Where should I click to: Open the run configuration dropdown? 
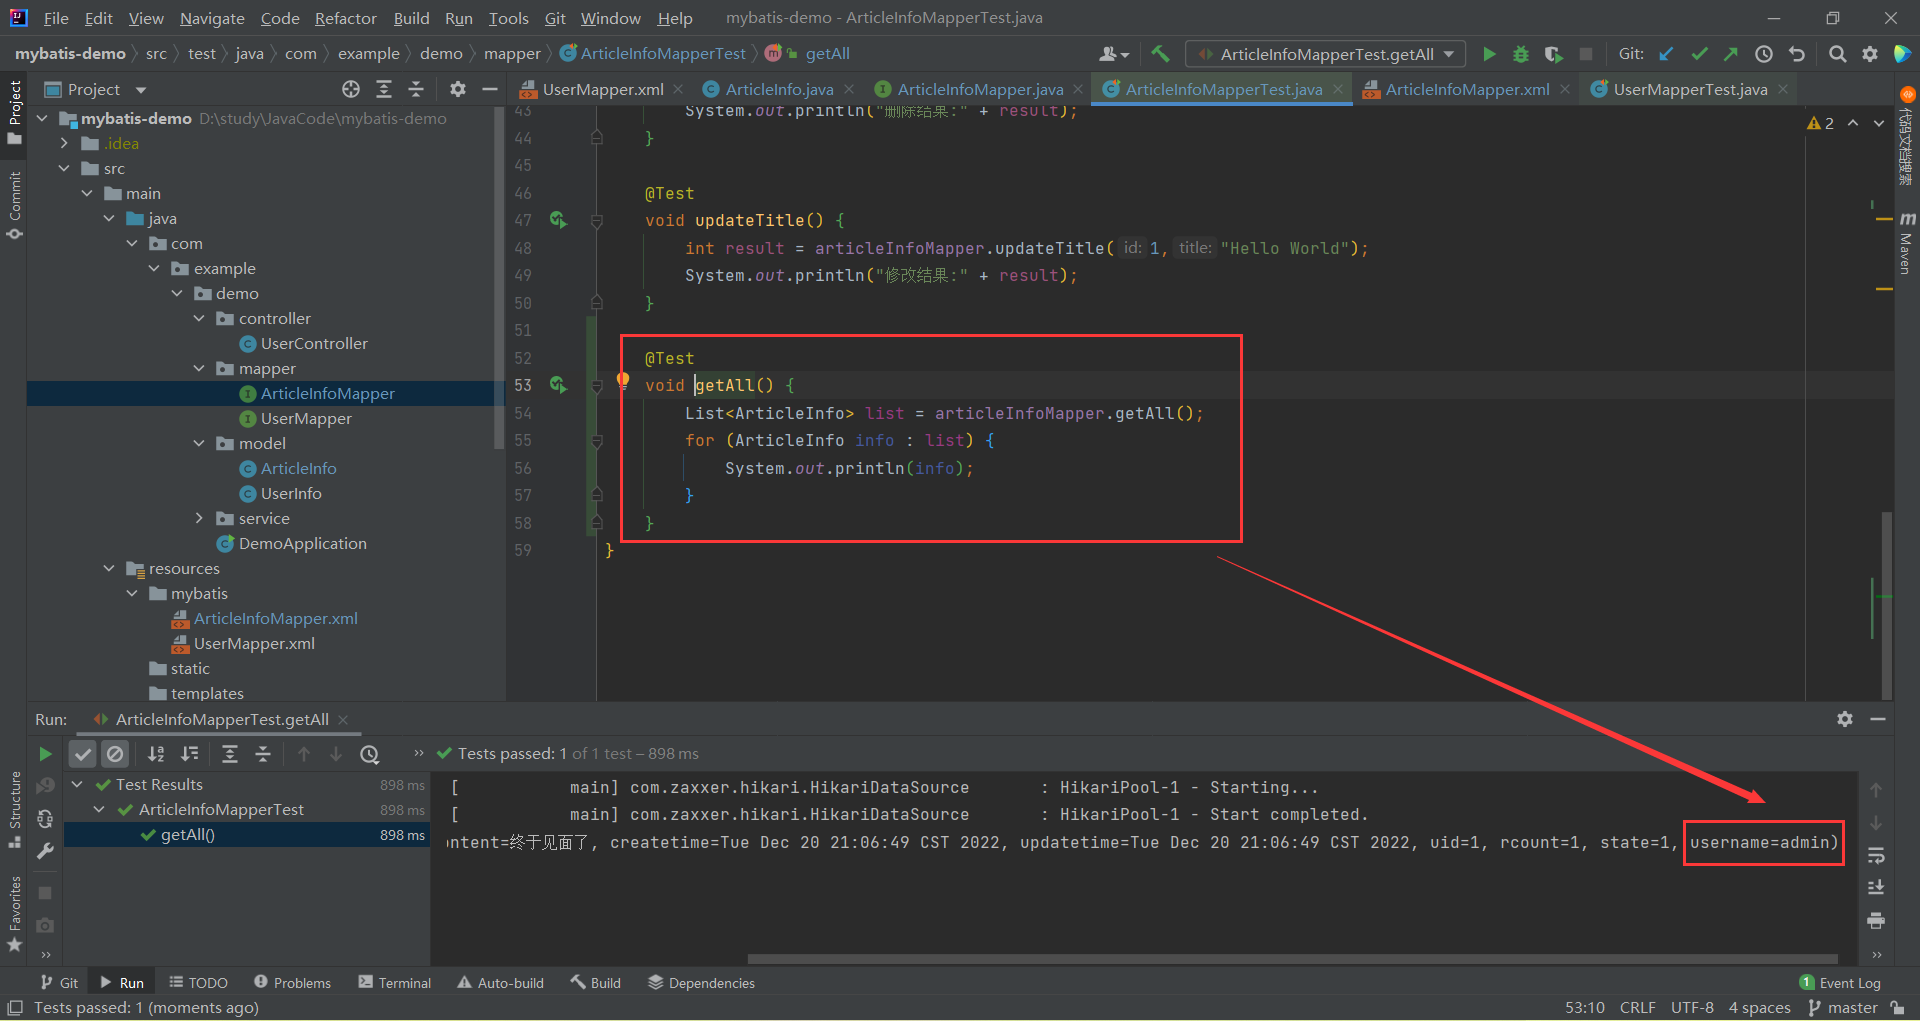coord(1326,54)
